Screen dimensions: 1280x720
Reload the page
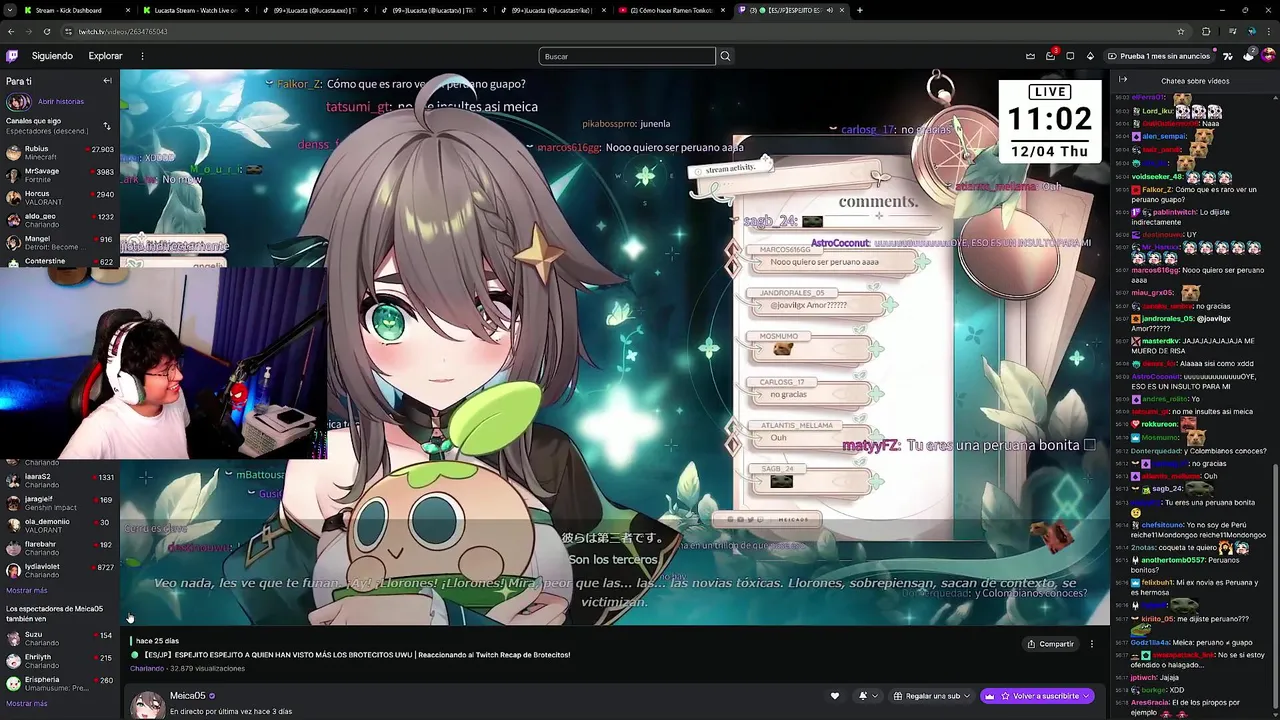(47, 31)
